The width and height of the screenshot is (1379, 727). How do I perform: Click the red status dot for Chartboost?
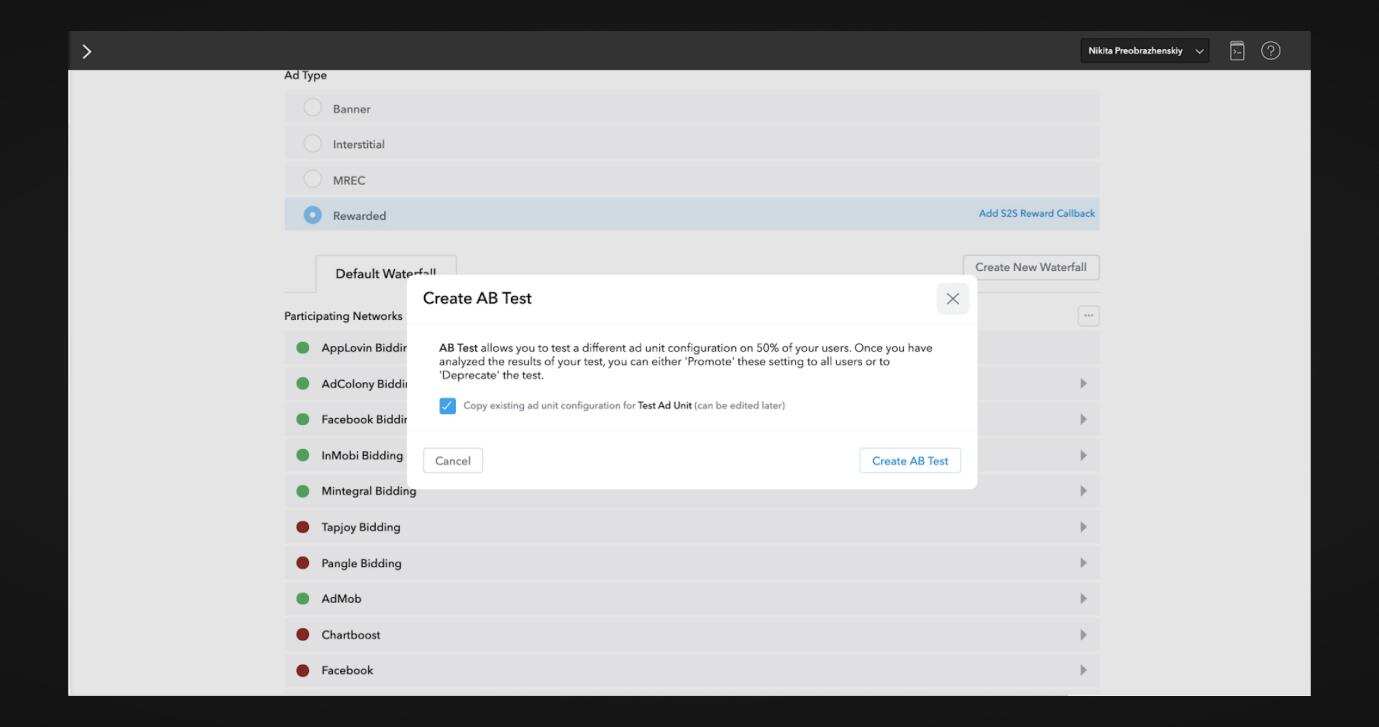coord(303,635)
